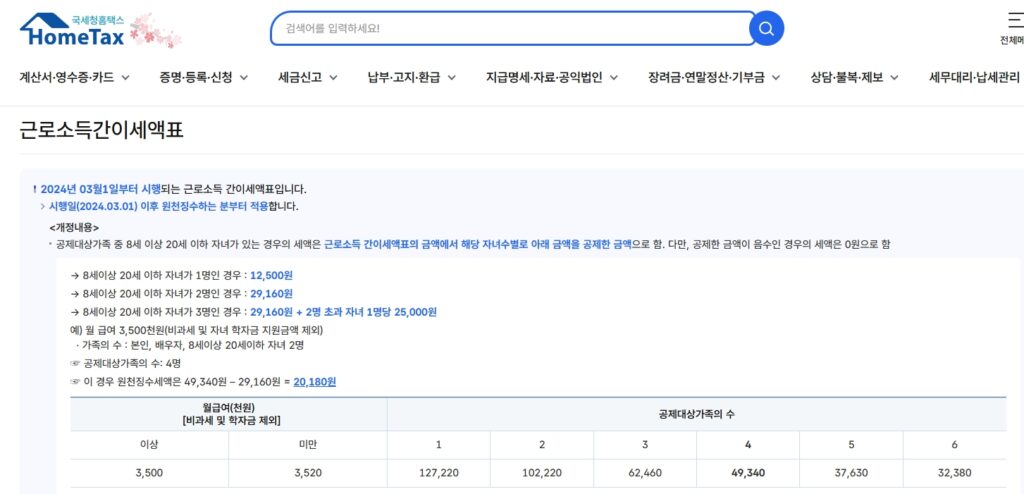
Task: Click '2명 초과 자녀 1명당 25,000원' text
Action: [370, 312]
